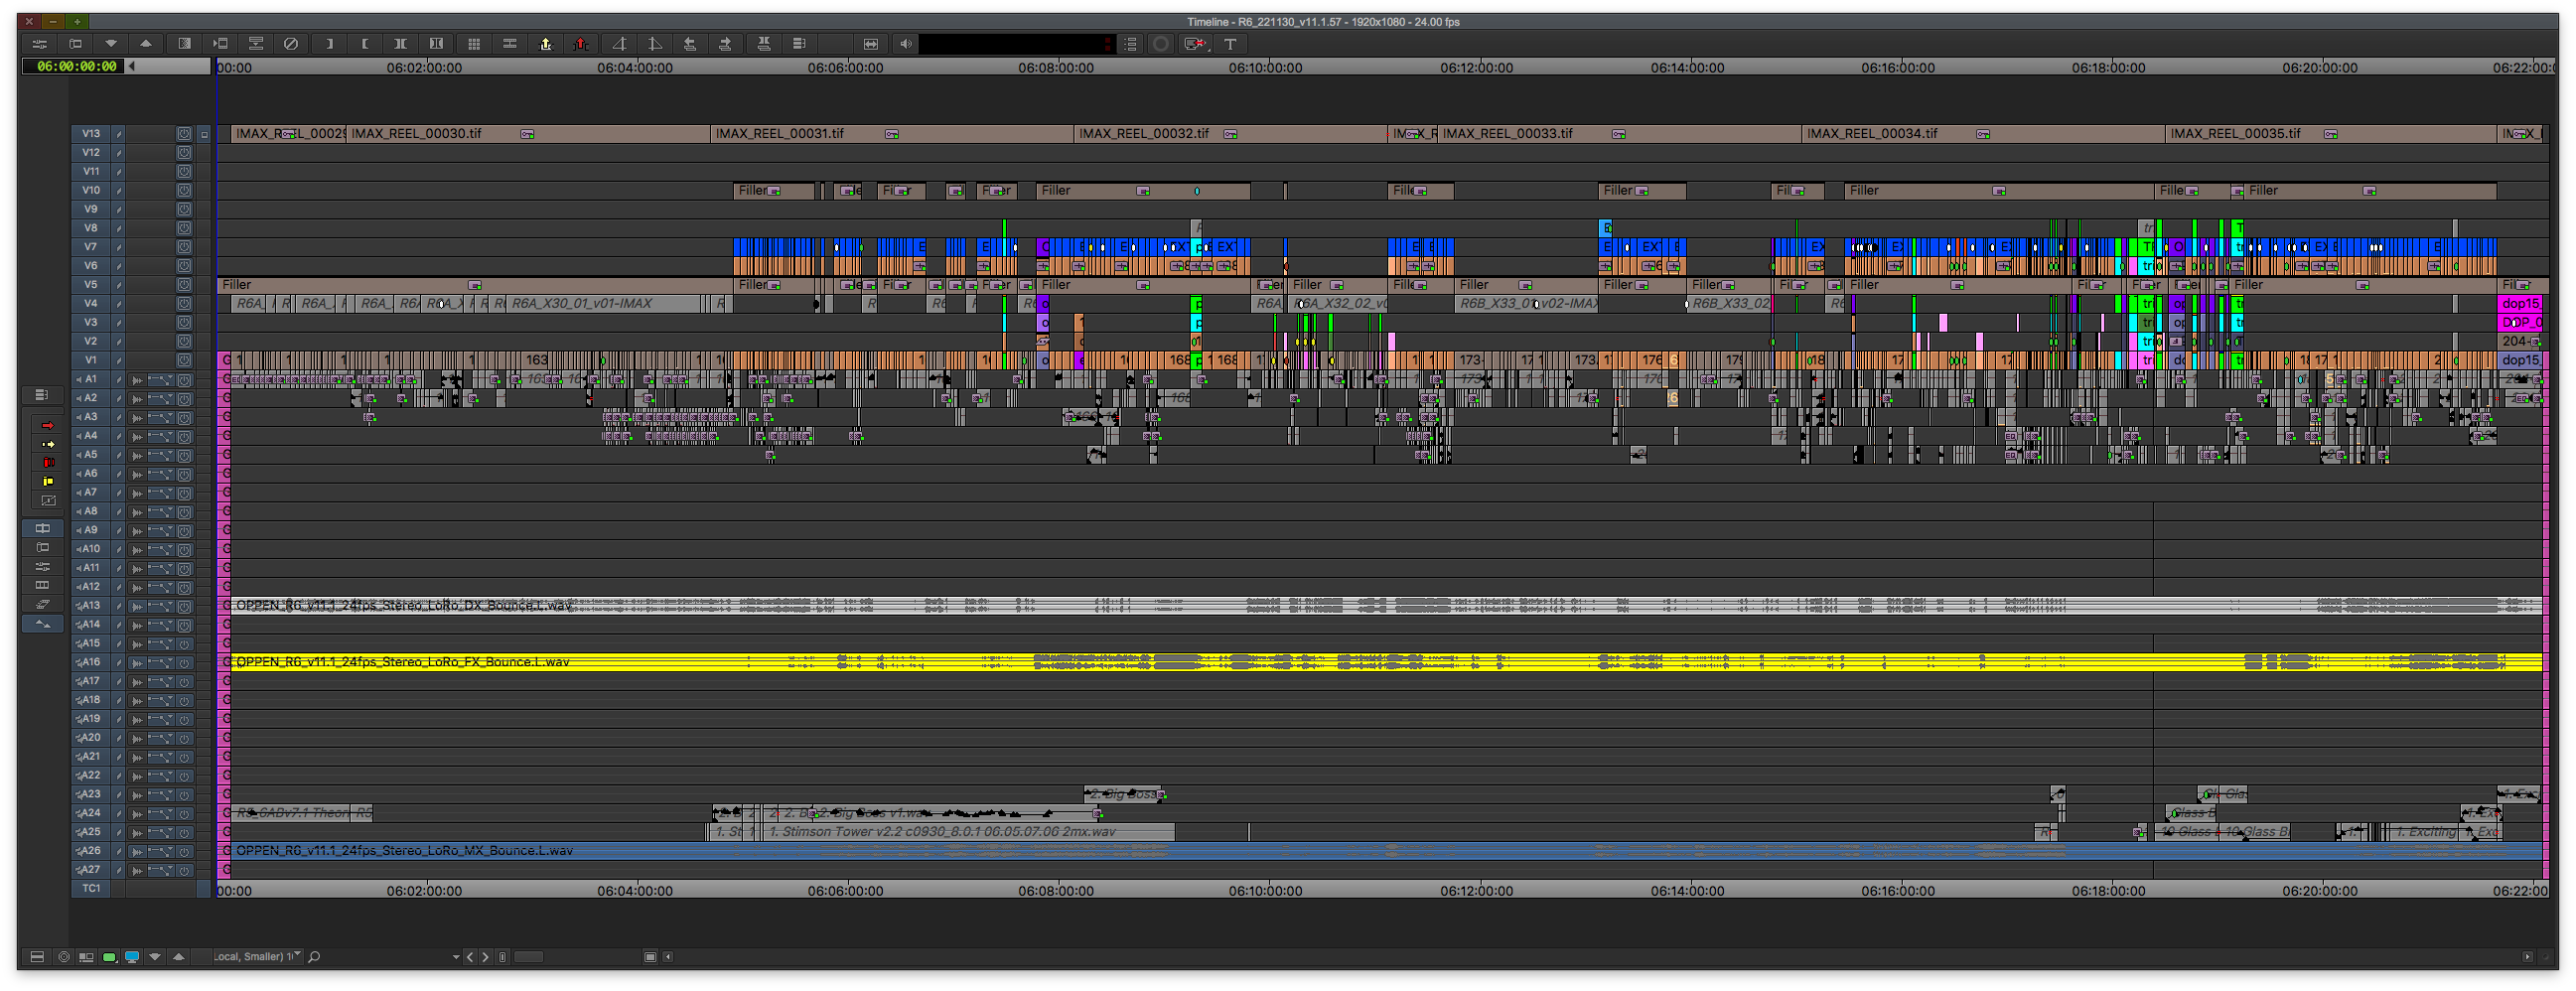This screenshot has width=2576, height=991.
Task: Click the green rounded rectangle icon in bottom bar
Action: (109, 958)
